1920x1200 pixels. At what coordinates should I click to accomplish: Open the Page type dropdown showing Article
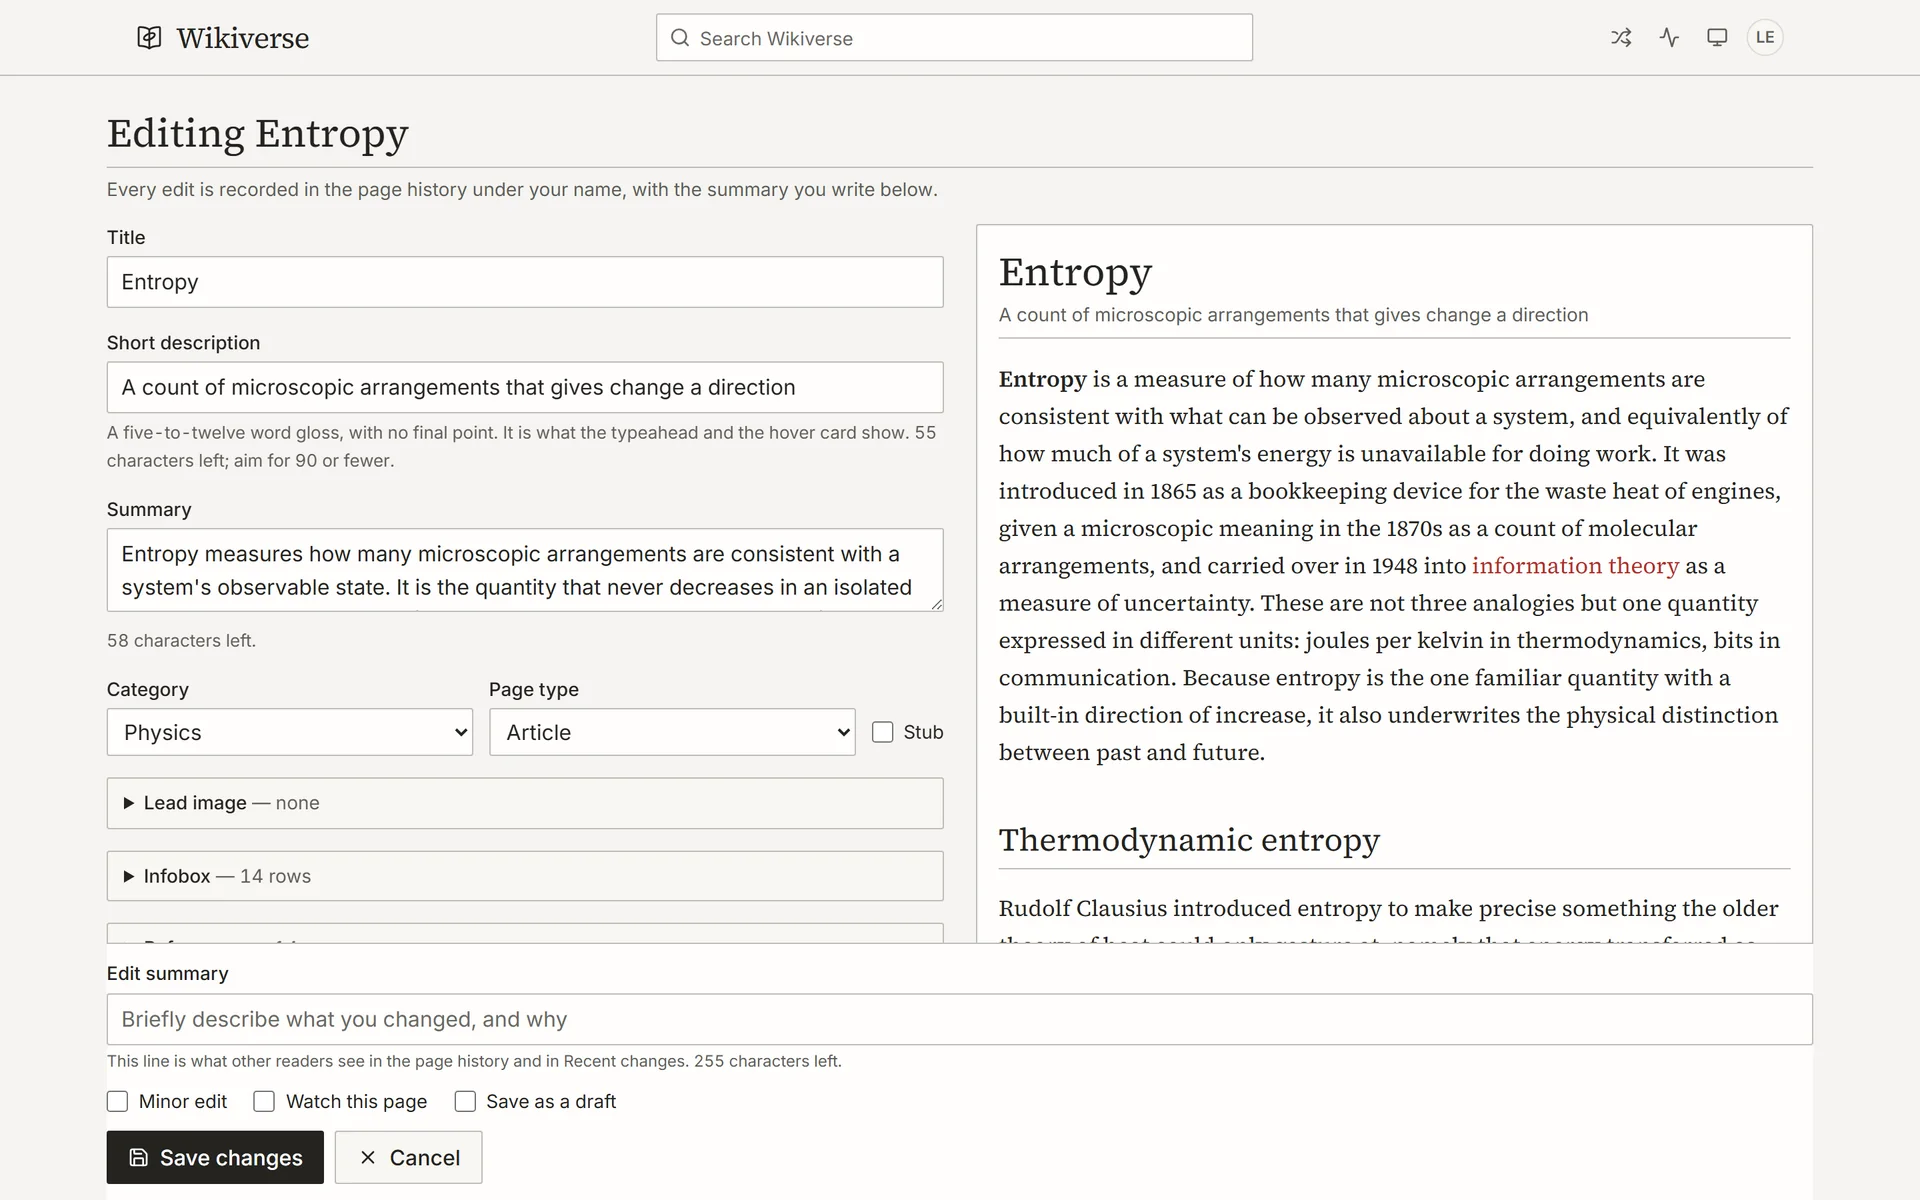click(x=672, y=732)
